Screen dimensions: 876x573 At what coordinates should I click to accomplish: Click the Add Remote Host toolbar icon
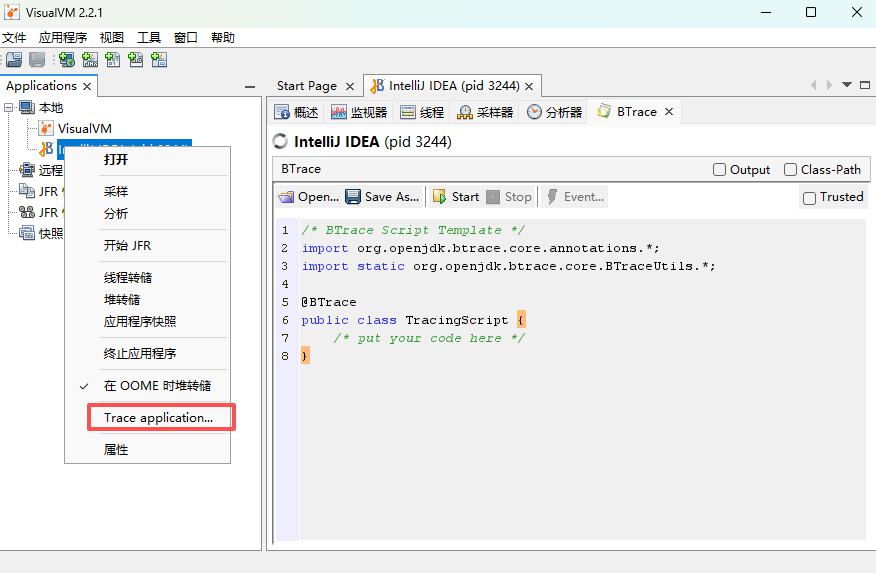(67, 59)
